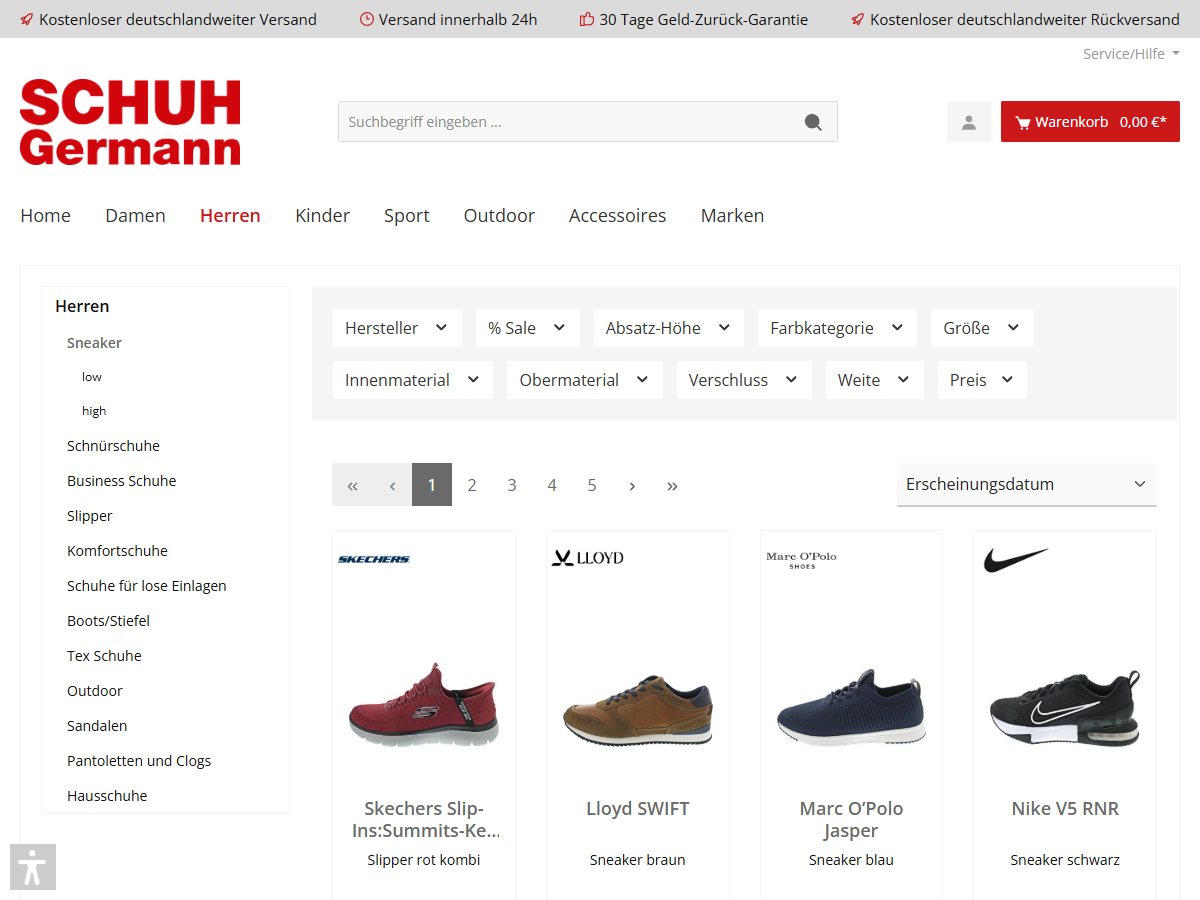Open the Kinder category

[322, 215]
